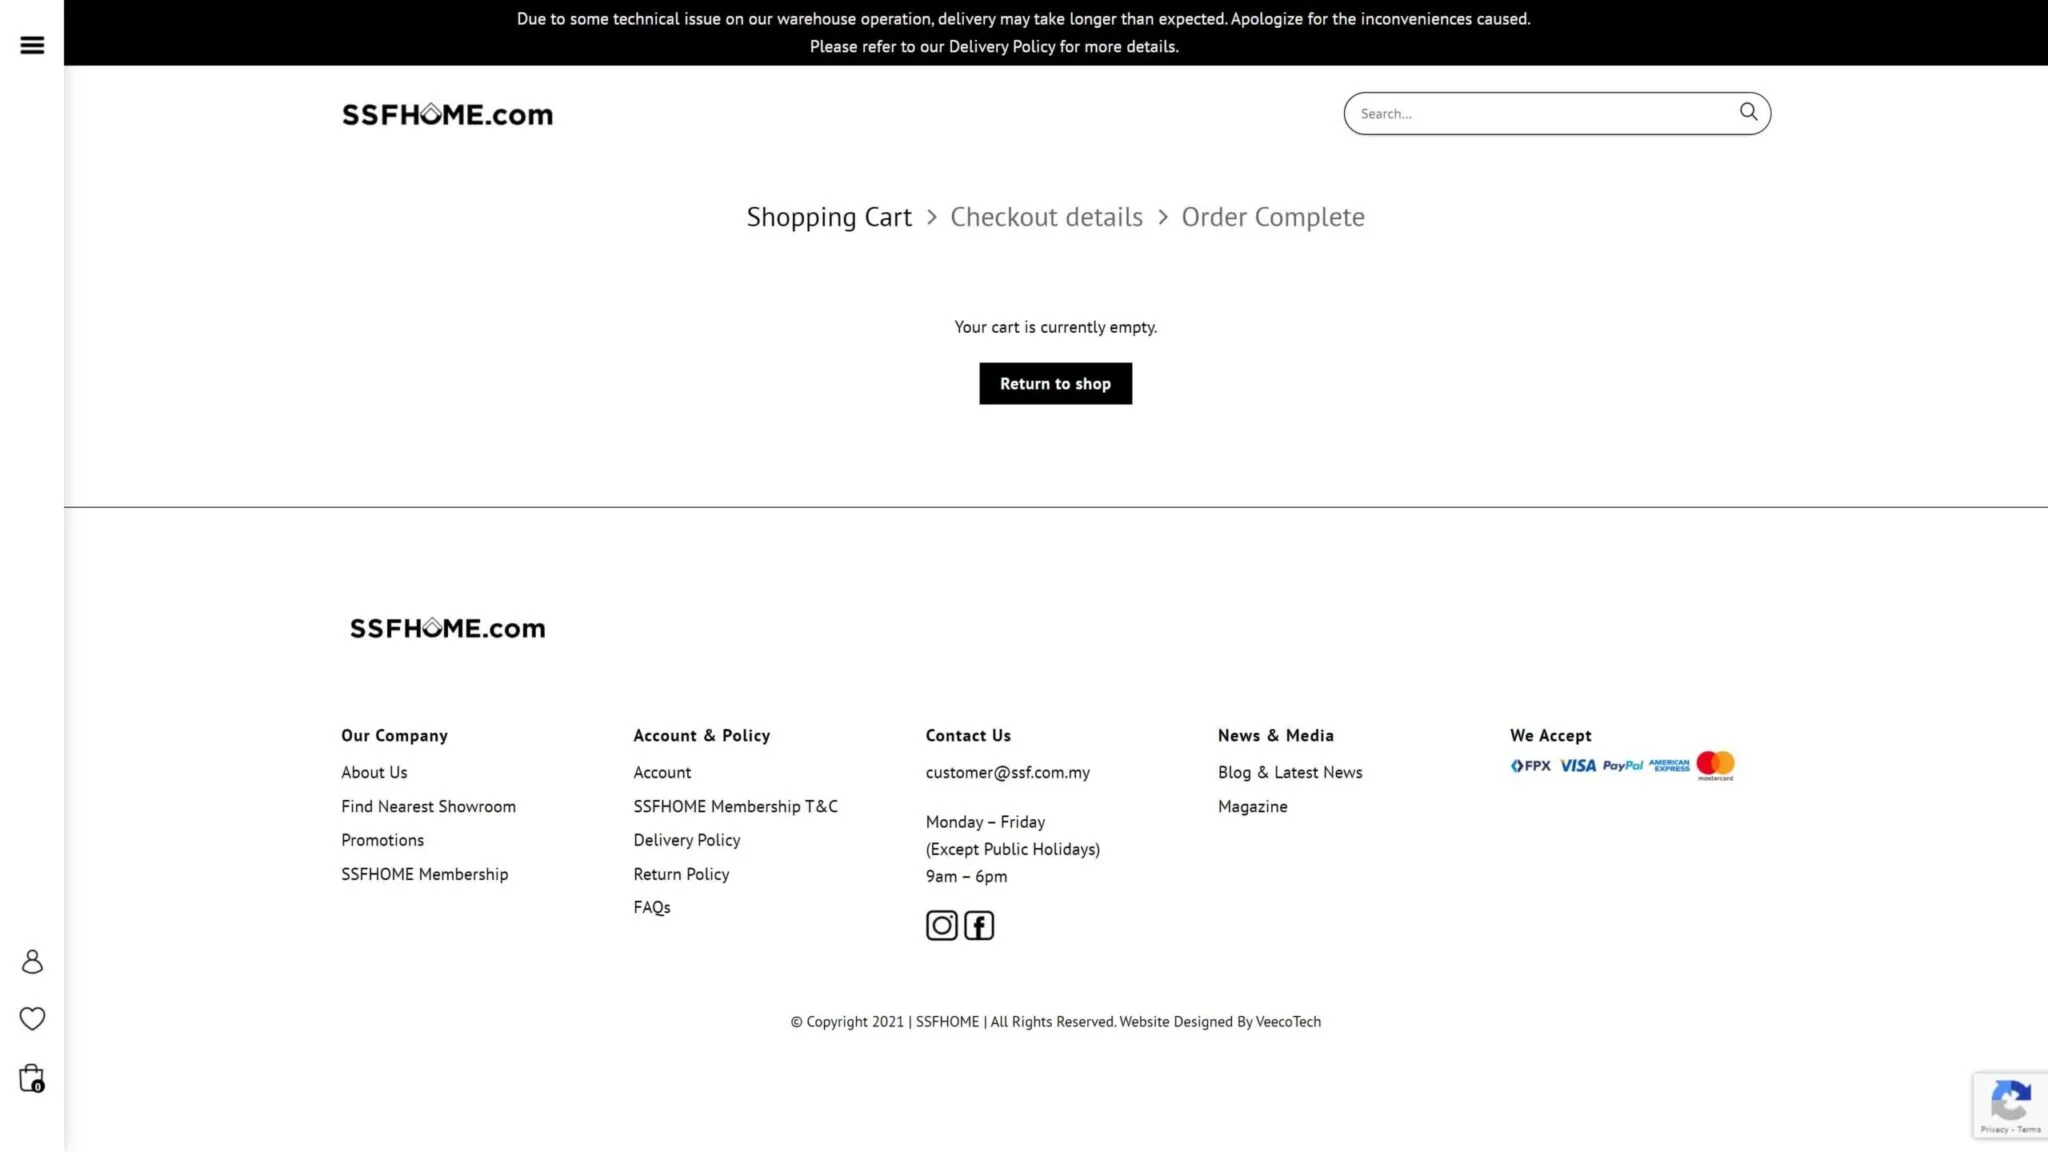Open the wishlist heart icon
The image size is (2048, 1152).
[x=32, y=1019]
